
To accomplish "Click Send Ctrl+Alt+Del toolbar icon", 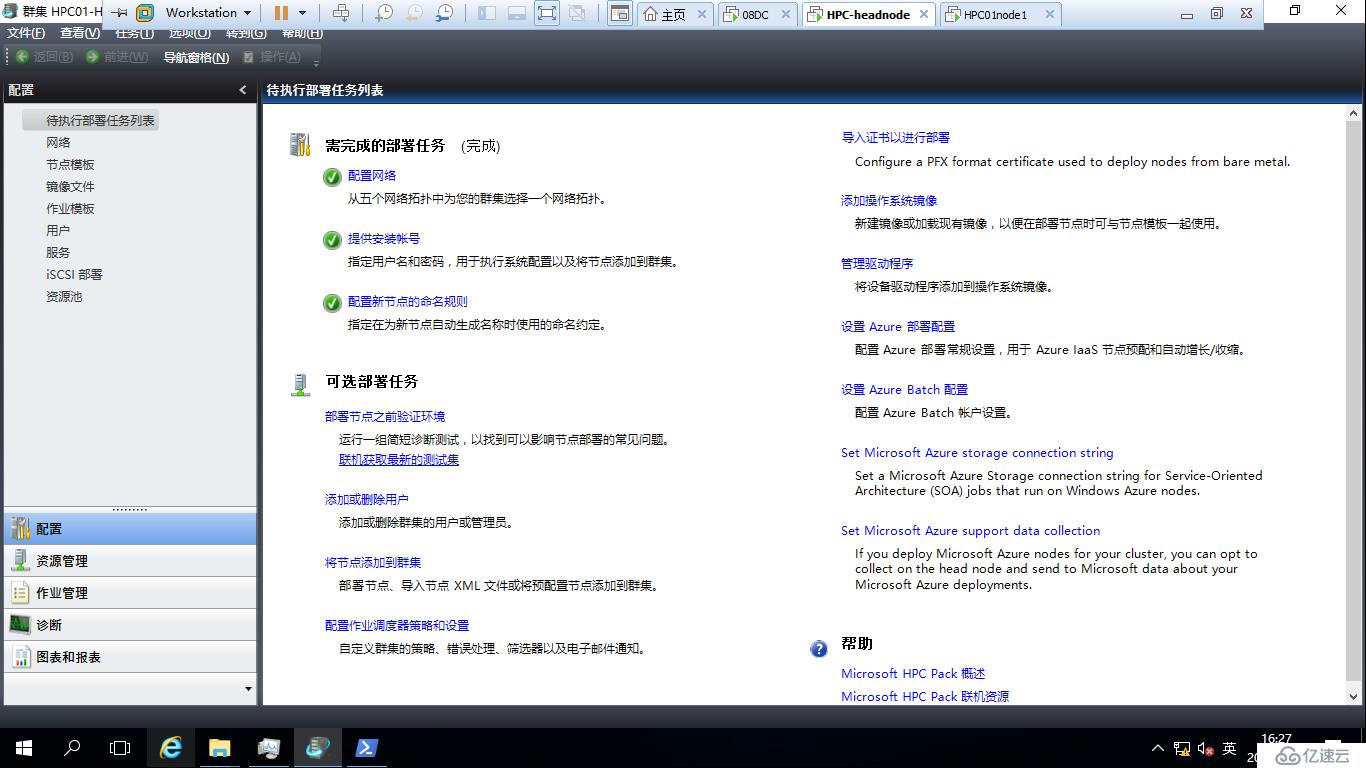I will (x=341, y=13).
